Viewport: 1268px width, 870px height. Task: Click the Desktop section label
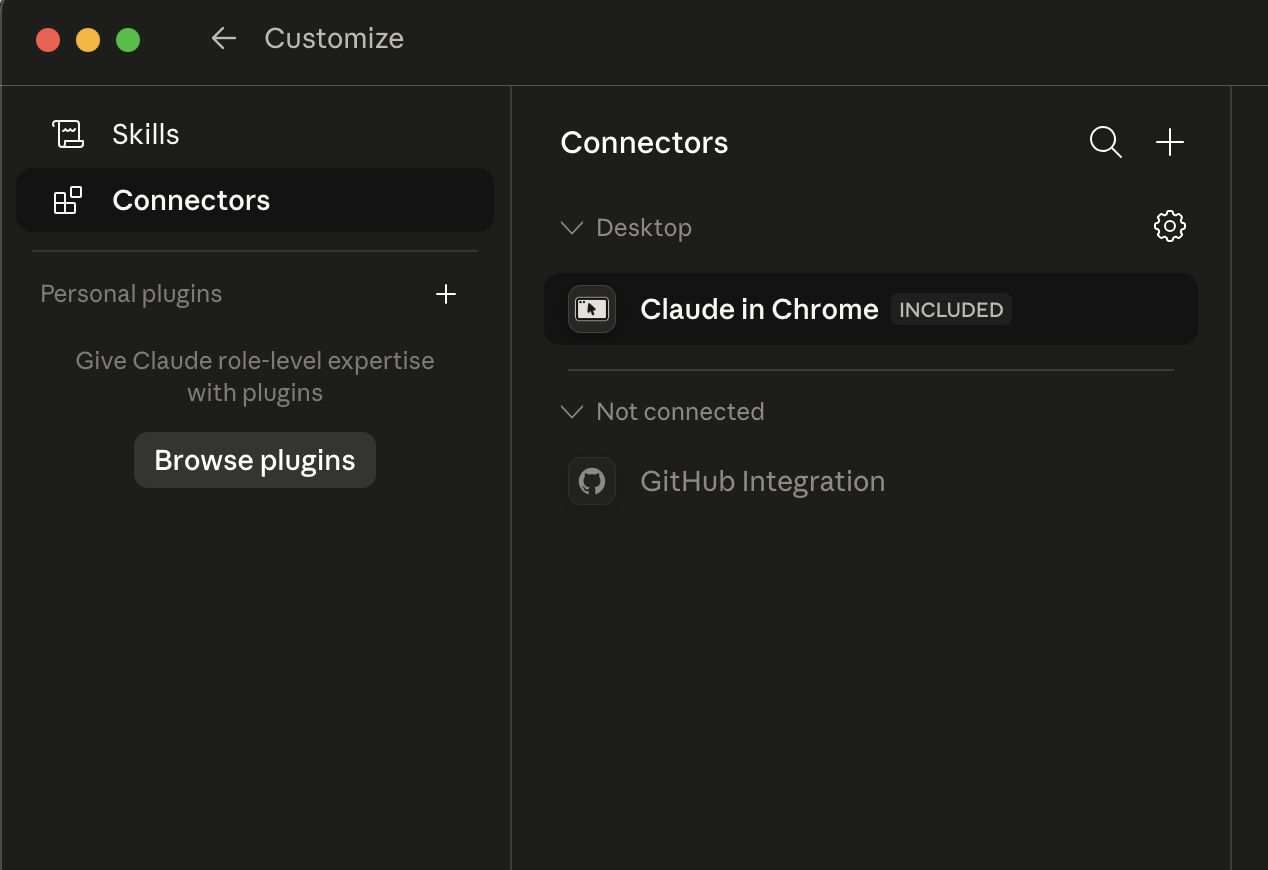coord(644,228)
